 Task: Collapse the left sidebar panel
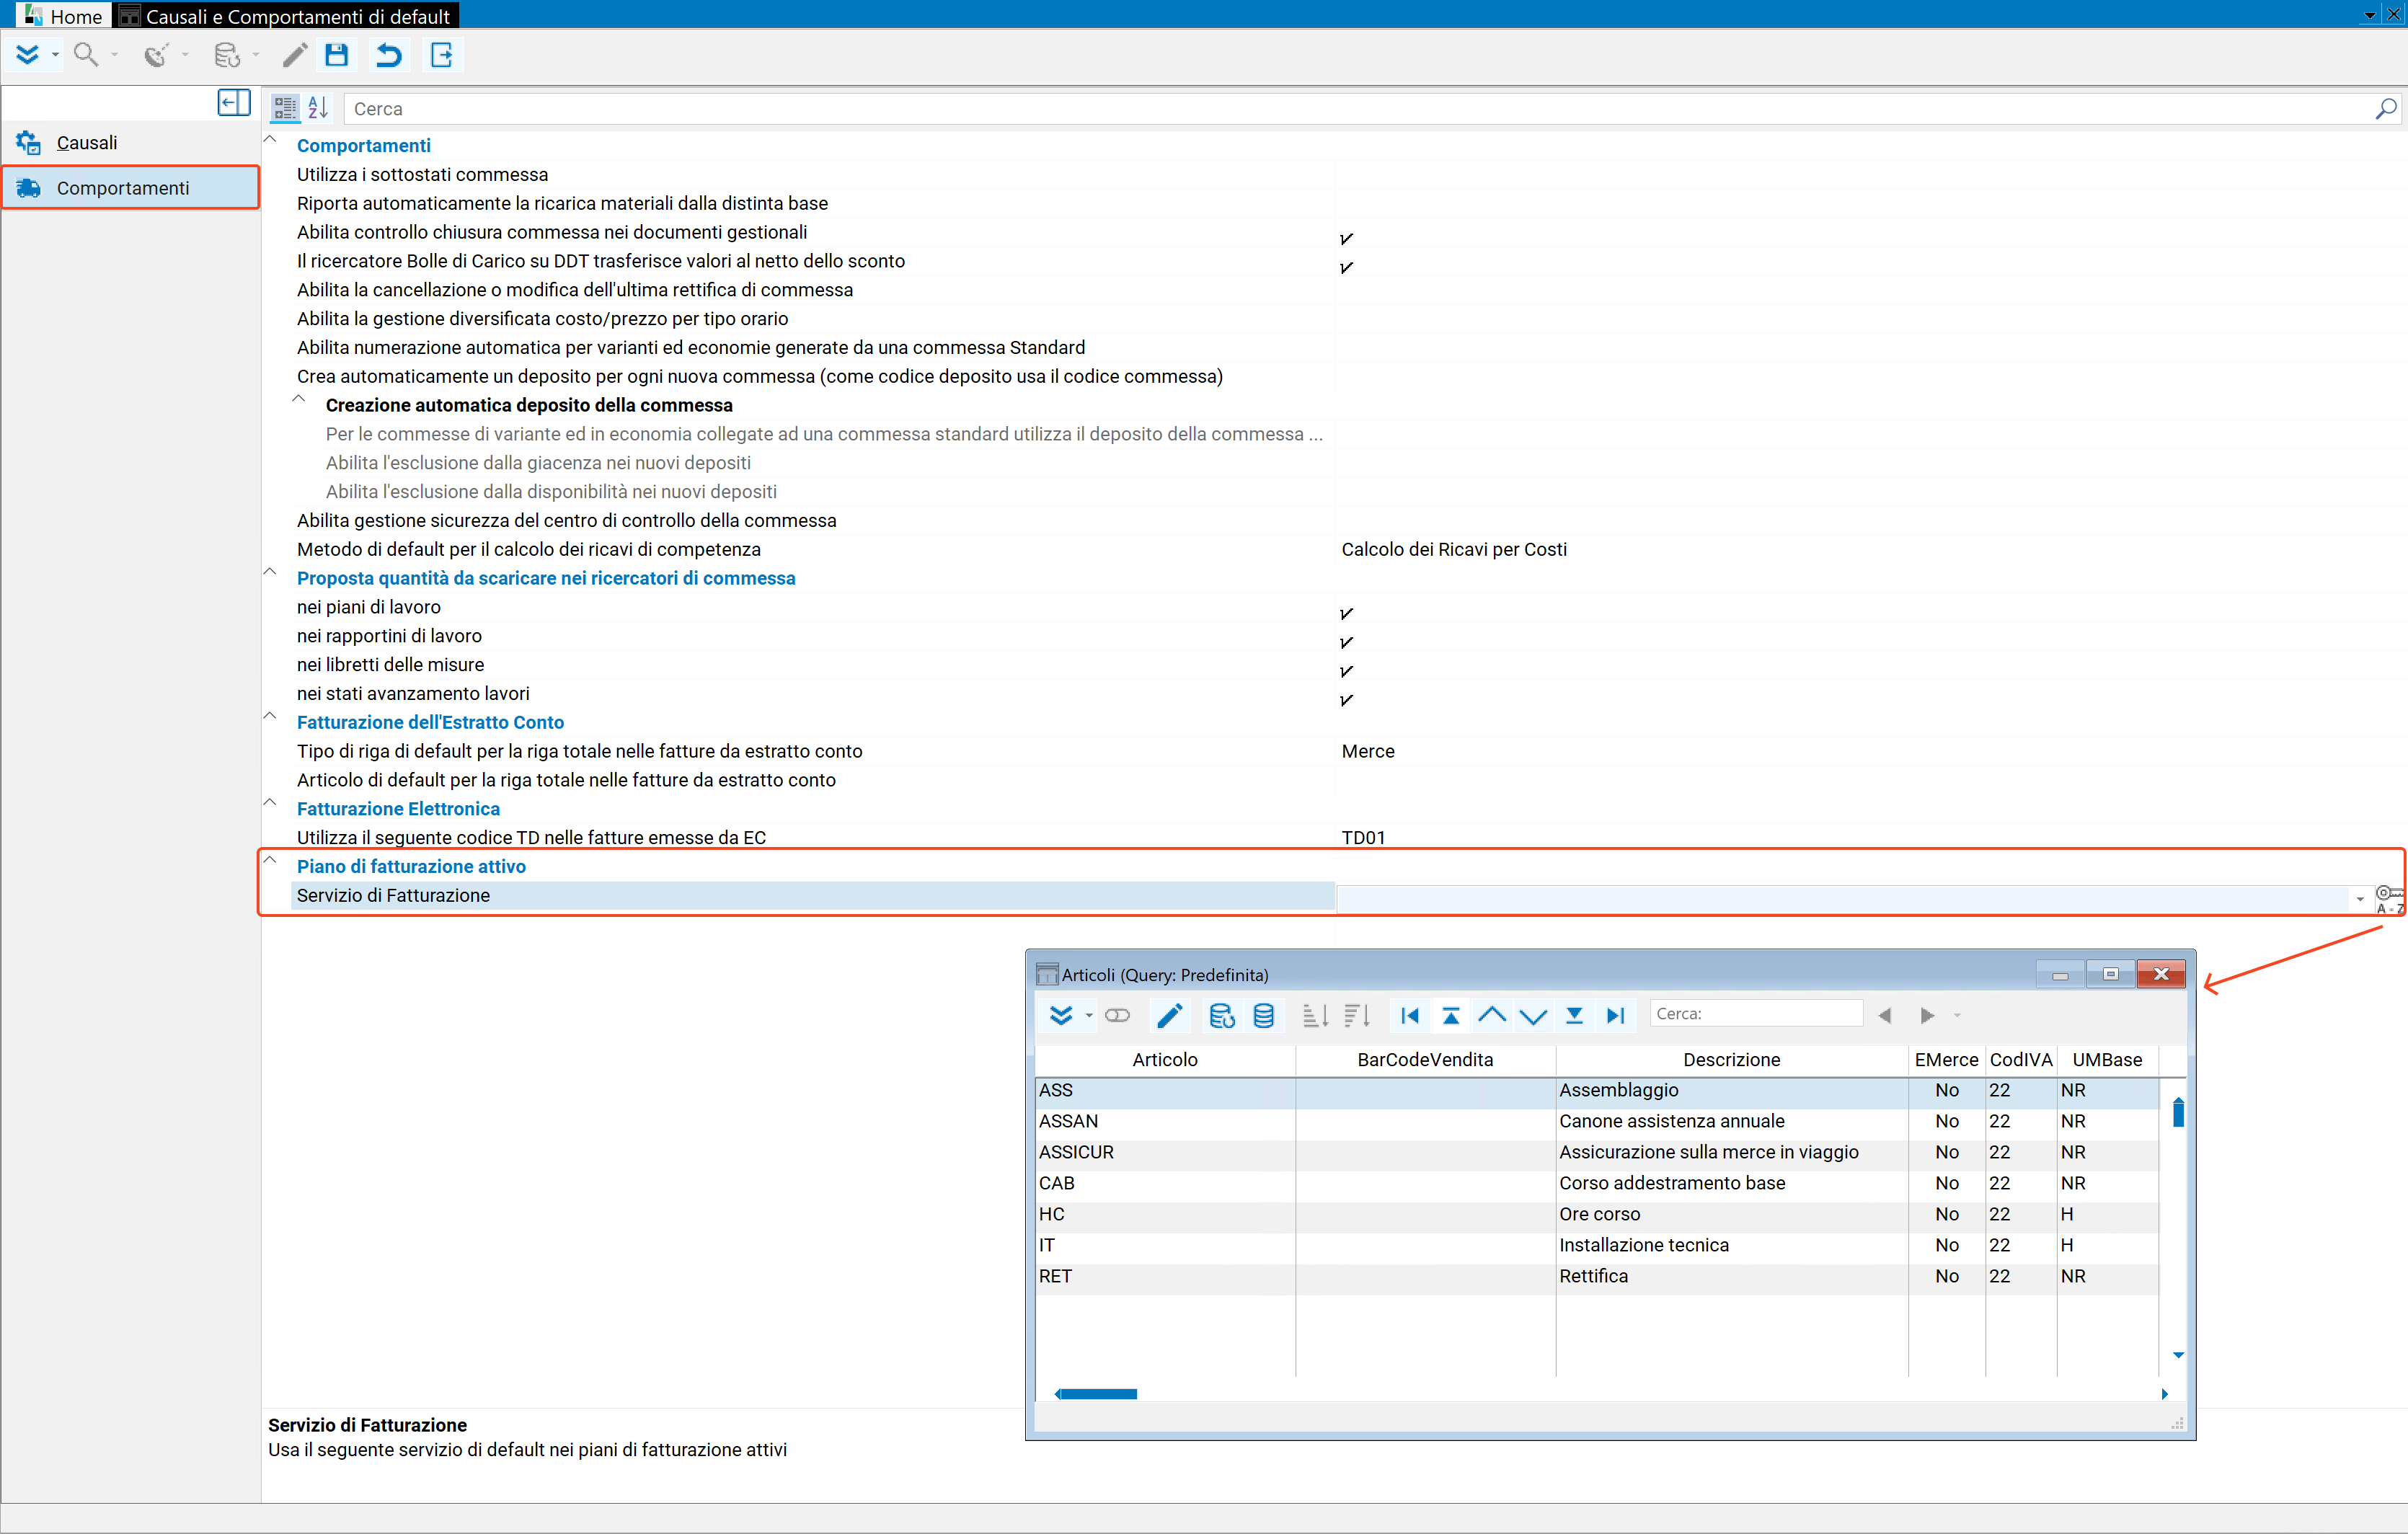pos(234,103)
